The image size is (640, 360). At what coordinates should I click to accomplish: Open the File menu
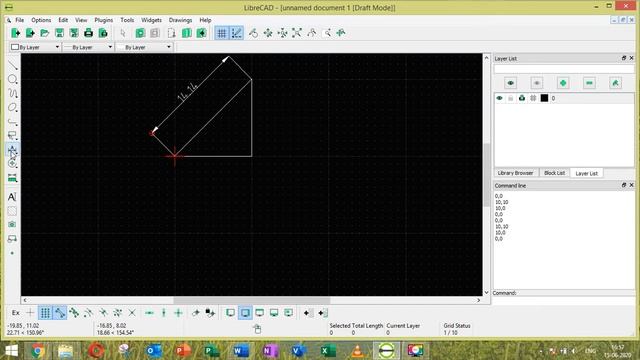[x=19, y=20]
